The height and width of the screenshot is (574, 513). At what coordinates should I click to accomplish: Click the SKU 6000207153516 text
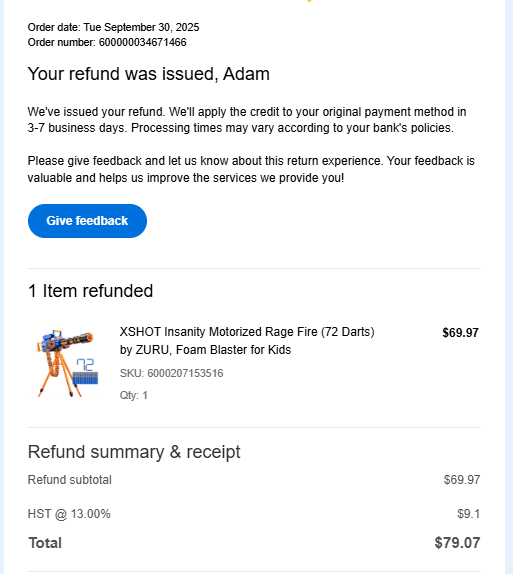(x=171, y=373)
